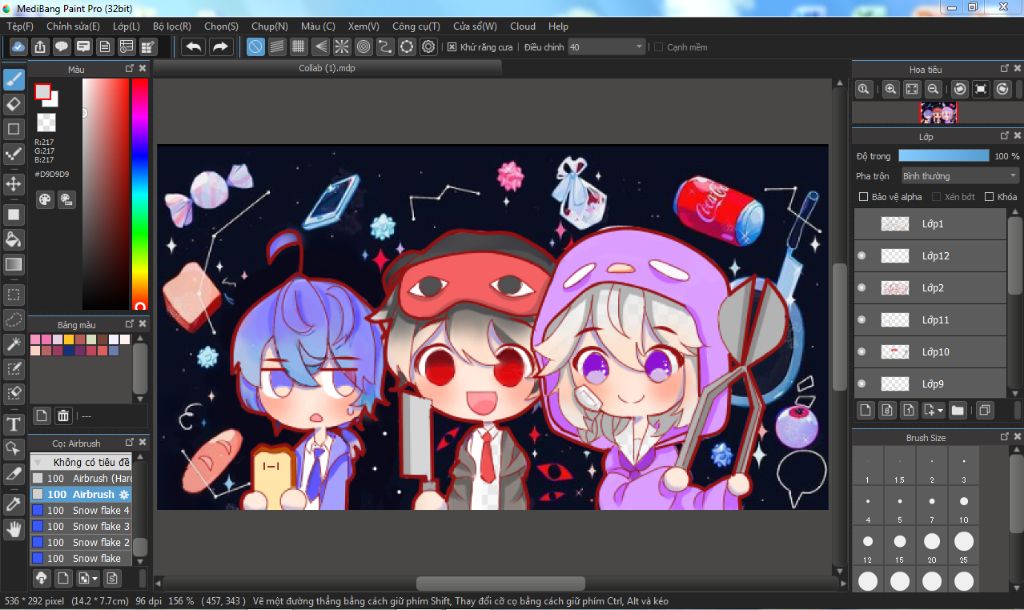
Task: Toggle visibility of layer Lớp2
Action: (x=861, y=287)
